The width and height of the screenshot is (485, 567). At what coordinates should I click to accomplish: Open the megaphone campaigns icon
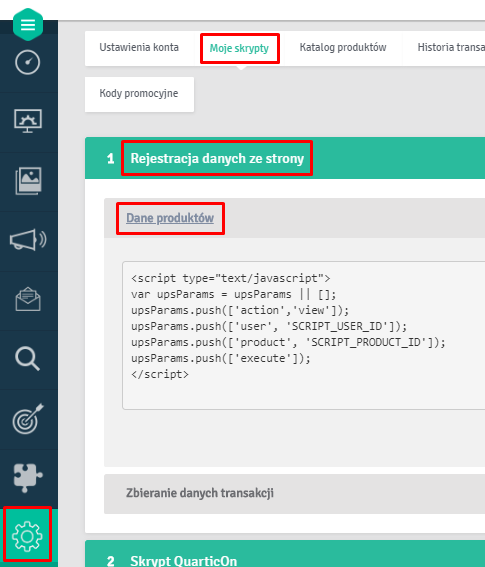click(28, 240)
